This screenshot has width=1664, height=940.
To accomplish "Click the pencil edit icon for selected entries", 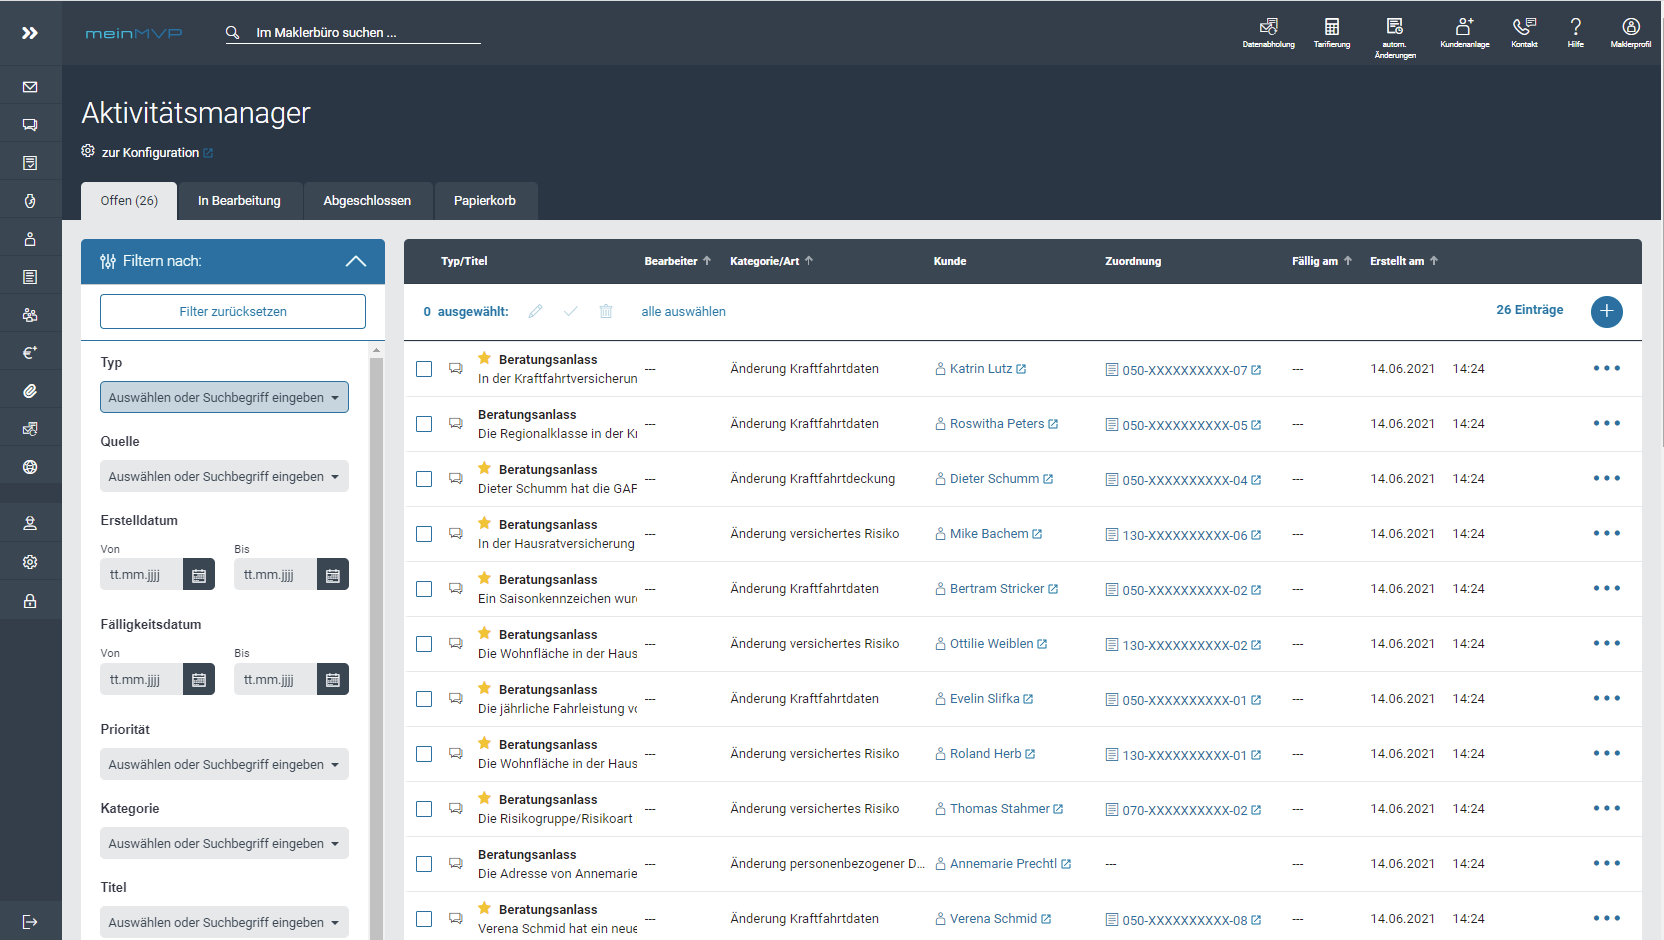I will 536,311.
